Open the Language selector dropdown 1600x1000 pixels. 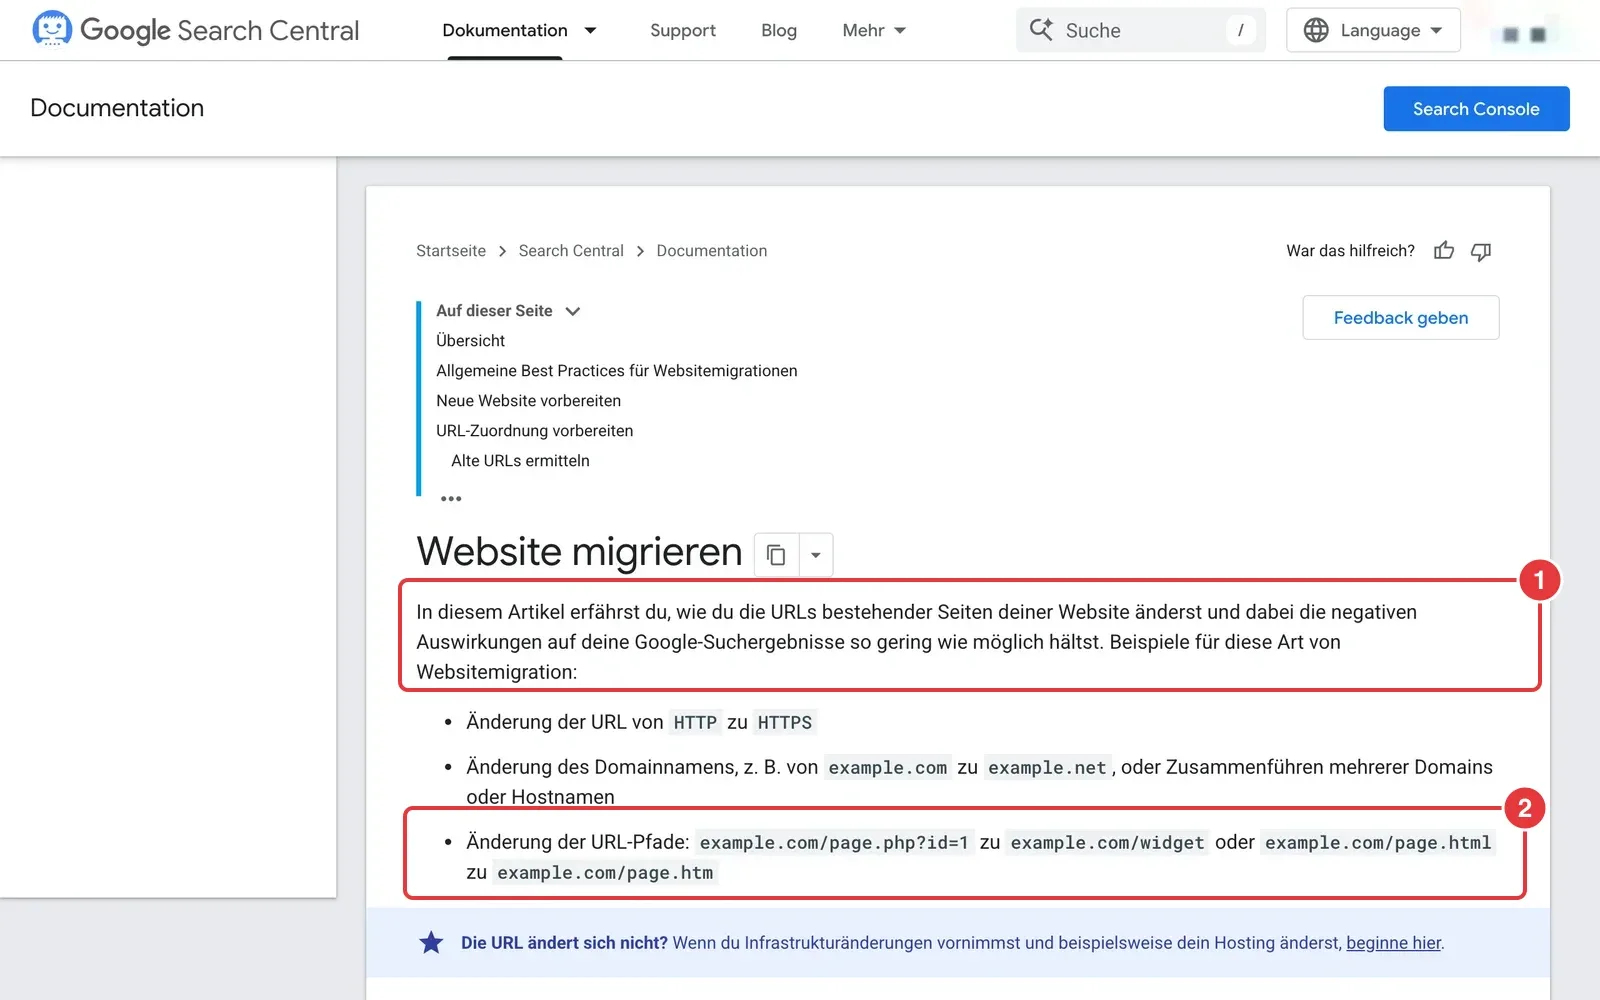(x=1373, y=30)
